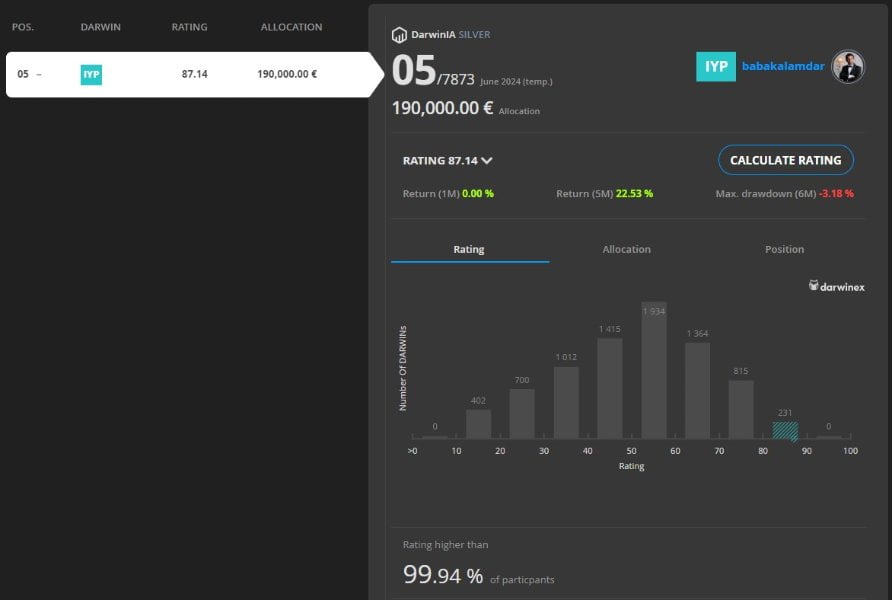
Task: Click the 1 415 histogram bar
Action: (x=610, y=388)
